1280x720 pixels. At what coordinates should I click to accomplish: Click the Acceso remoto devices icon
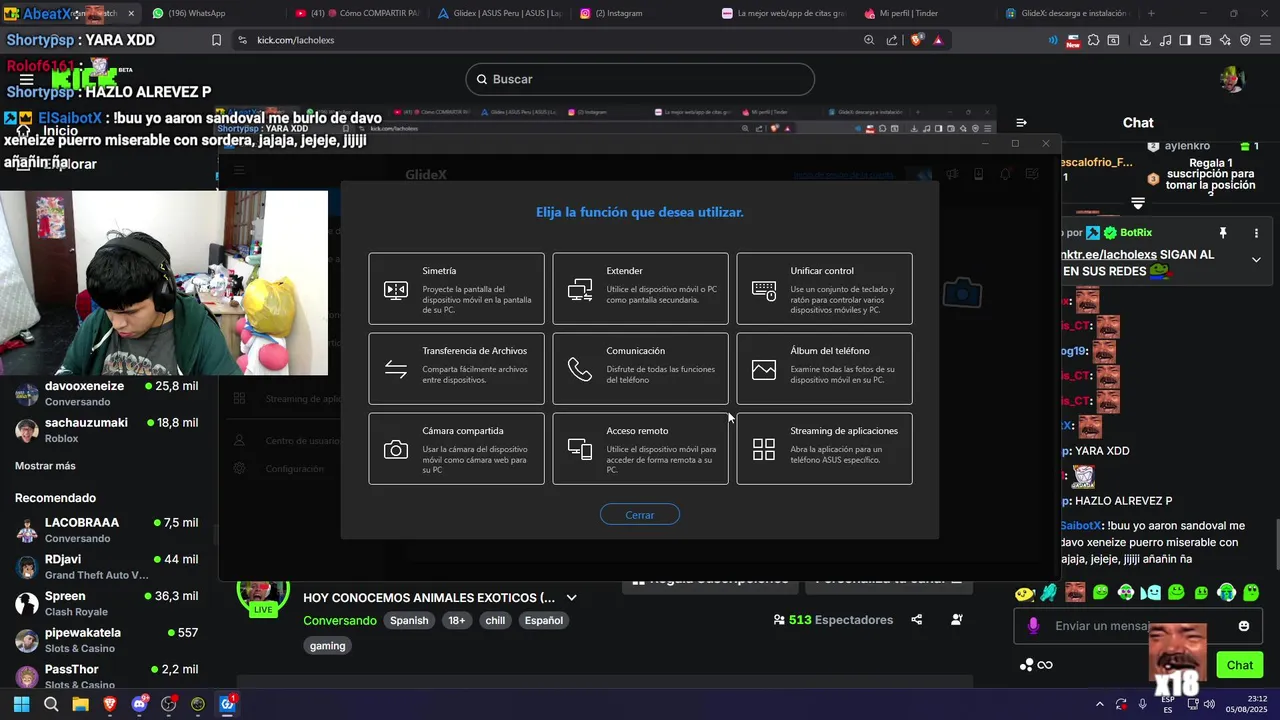(x=580, y=450)
